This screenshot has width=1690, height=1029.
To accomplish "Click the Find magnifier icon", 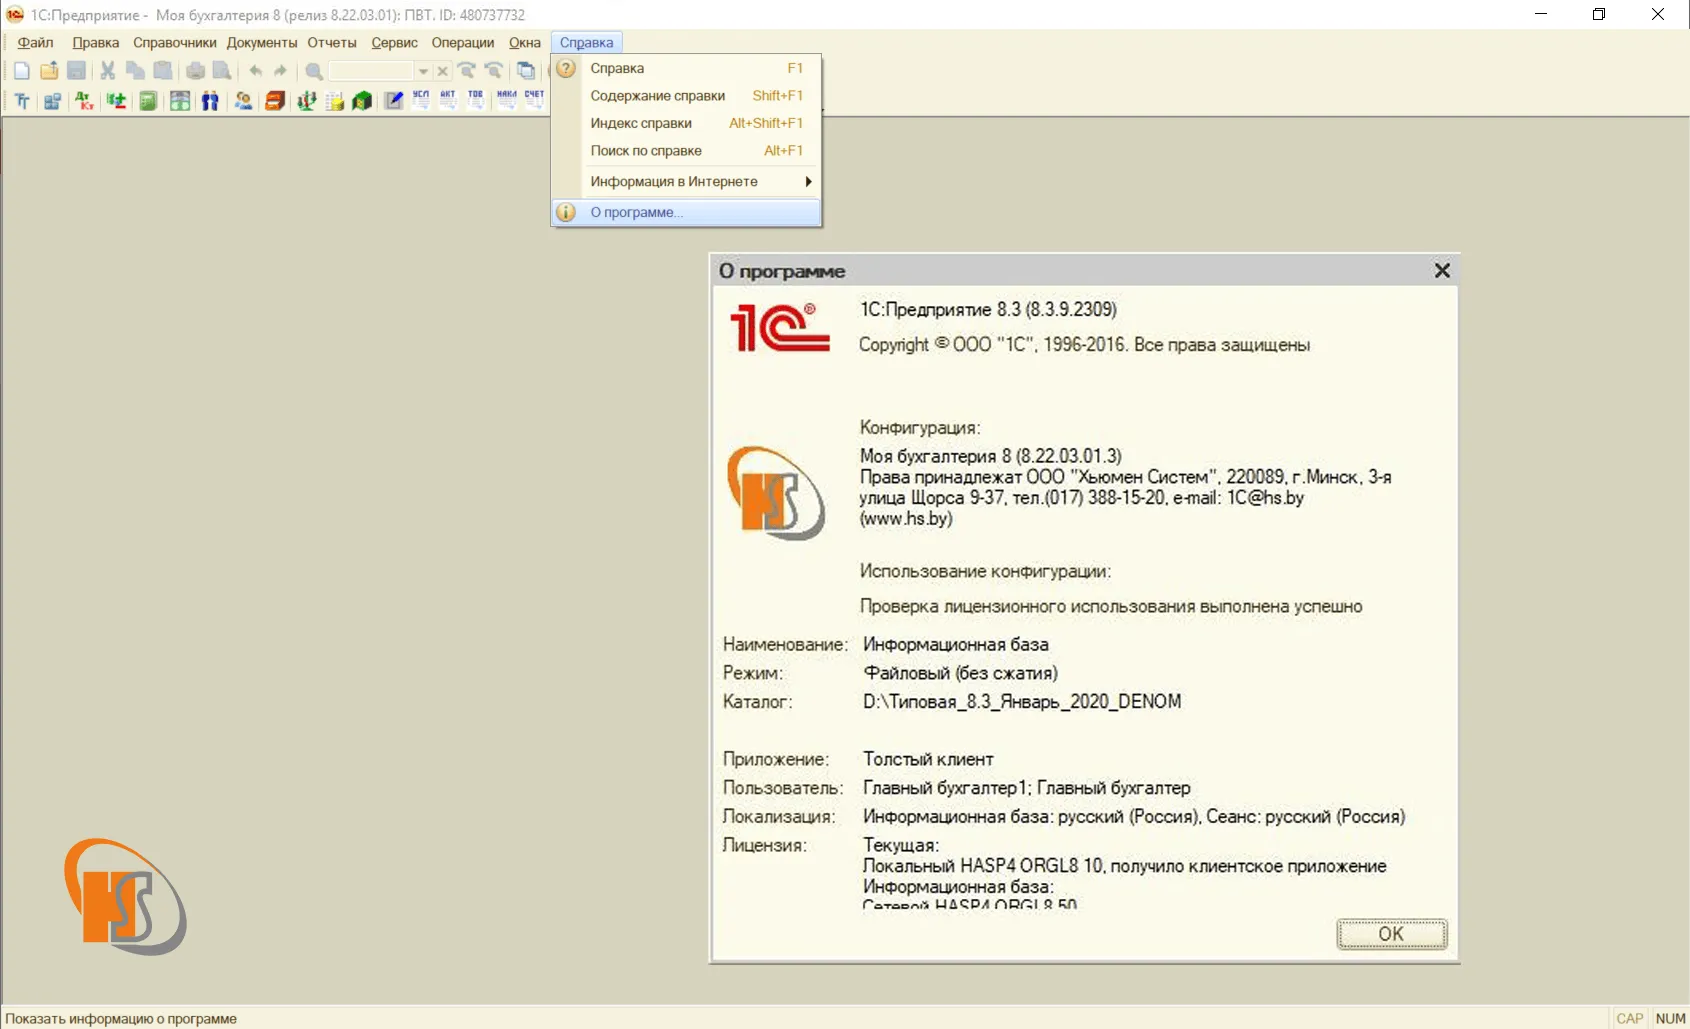I will pos(314,71).
